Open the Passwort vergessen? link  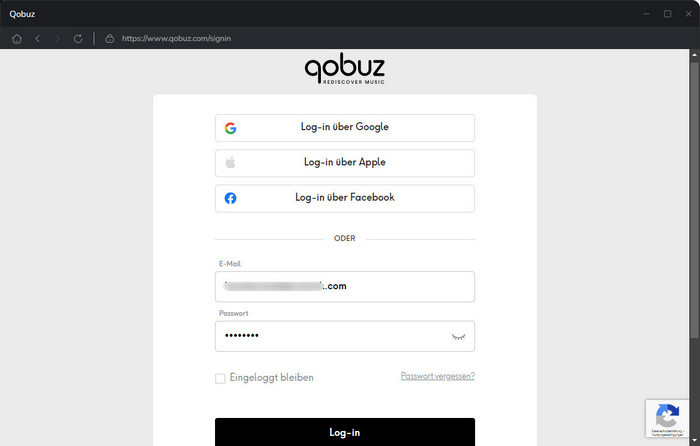coord(438,376)
